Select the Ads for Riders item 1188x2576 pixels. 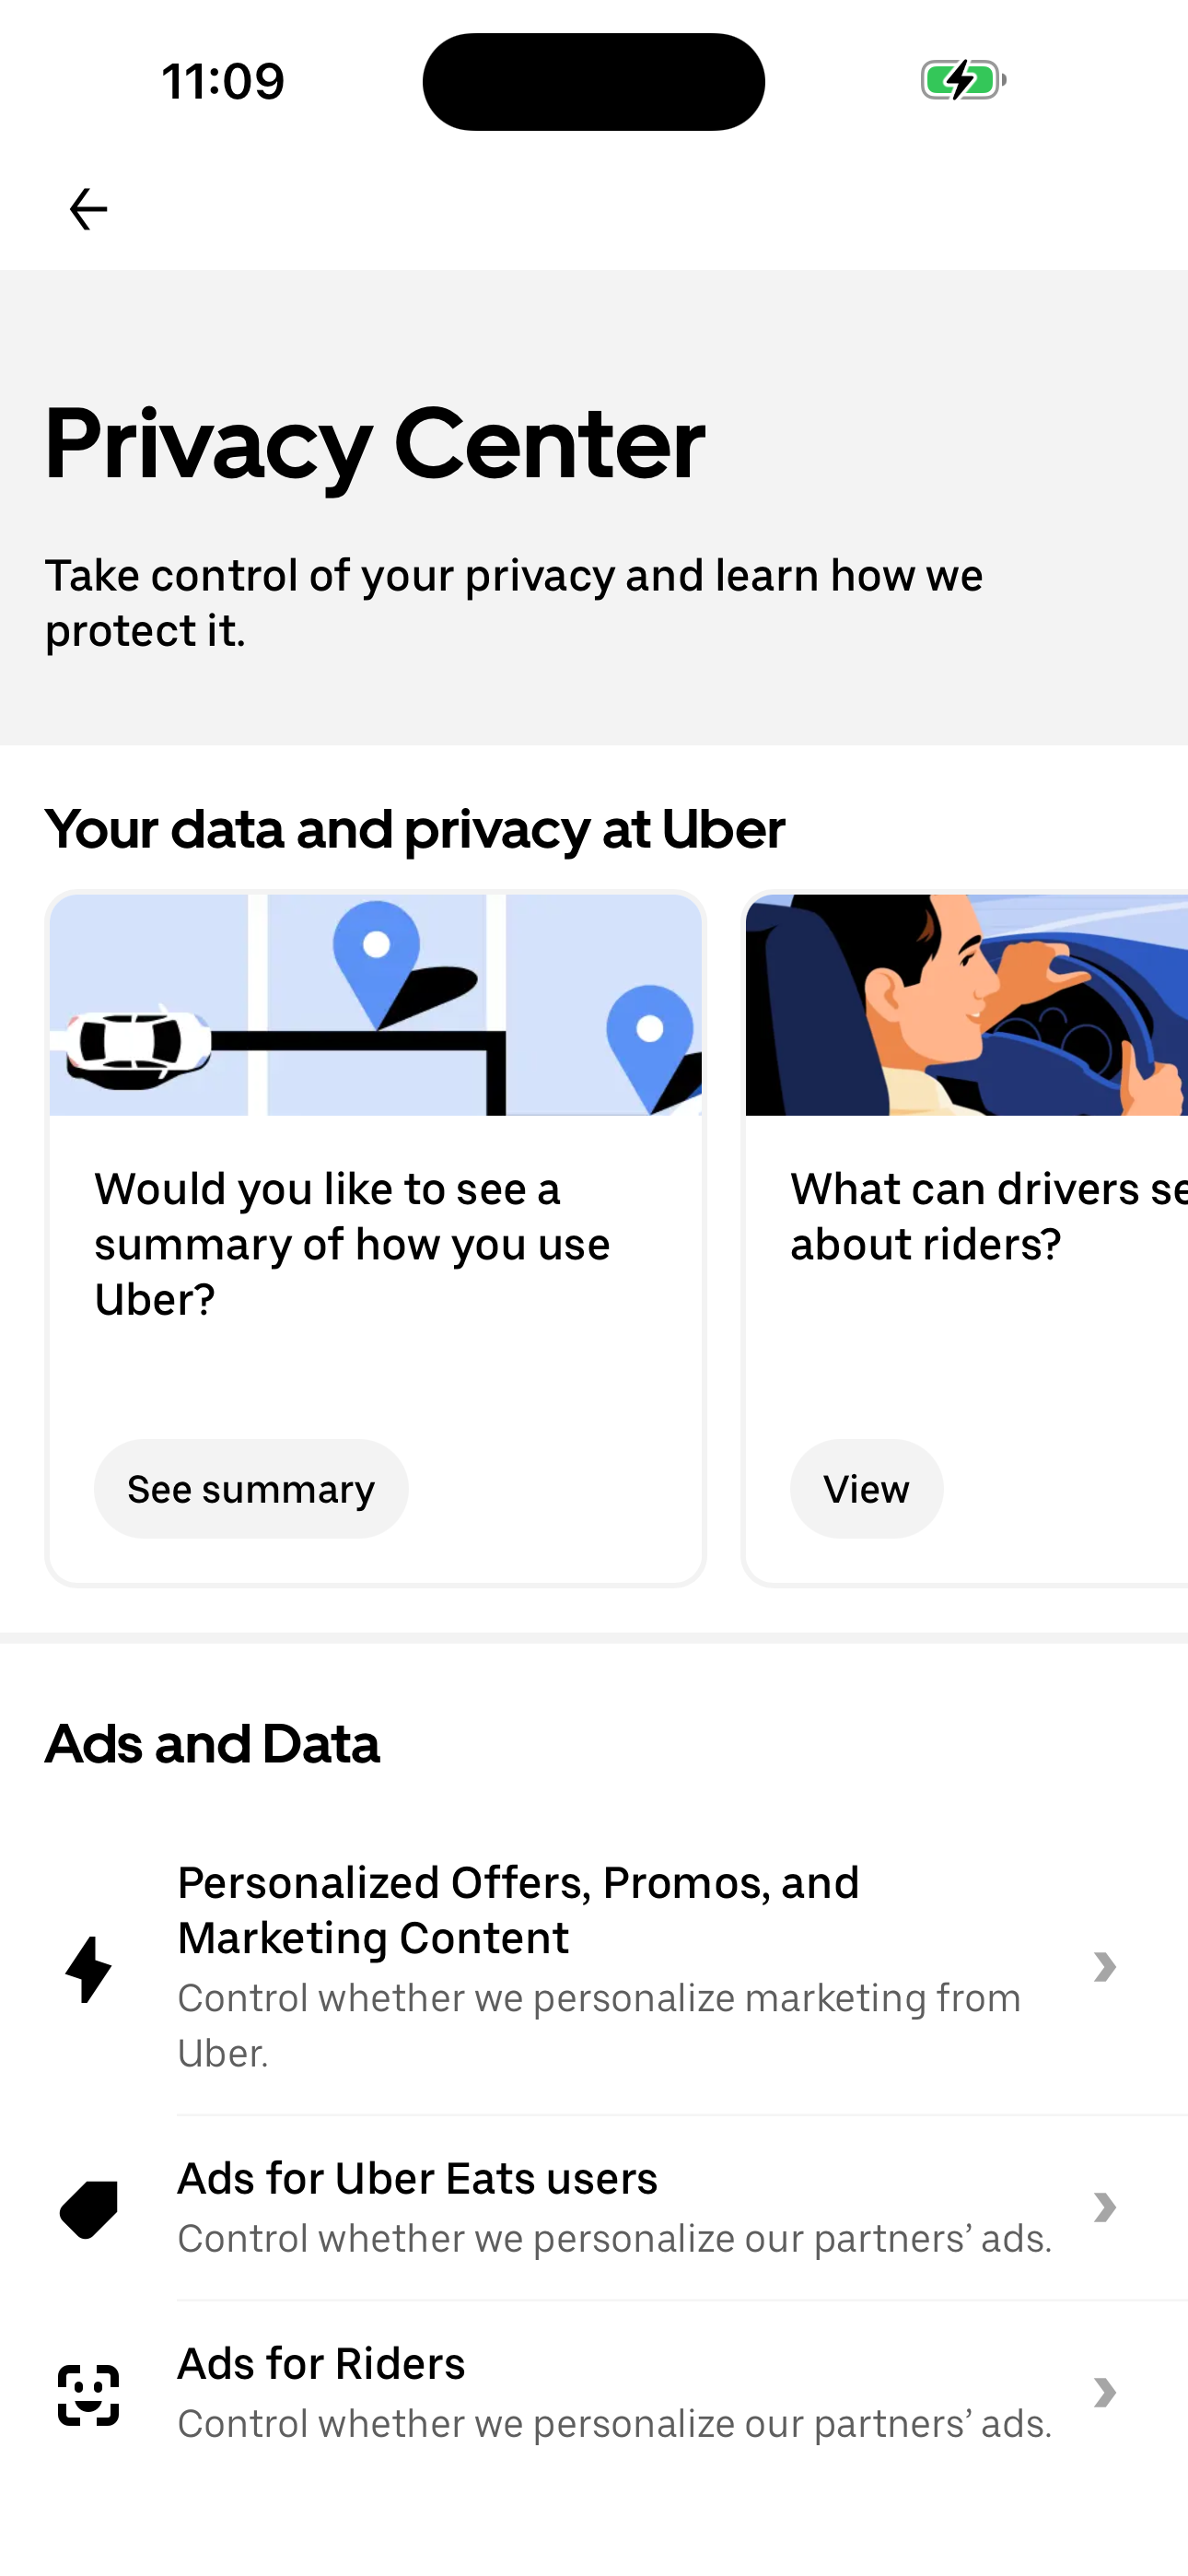coord(321,2364)
